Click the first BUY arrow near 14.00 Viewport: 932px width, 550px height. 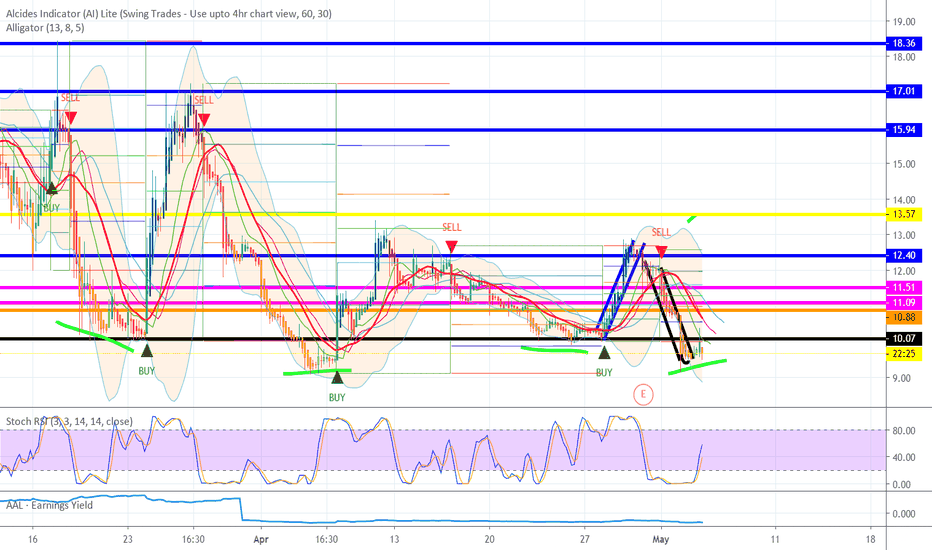(52, 188)
